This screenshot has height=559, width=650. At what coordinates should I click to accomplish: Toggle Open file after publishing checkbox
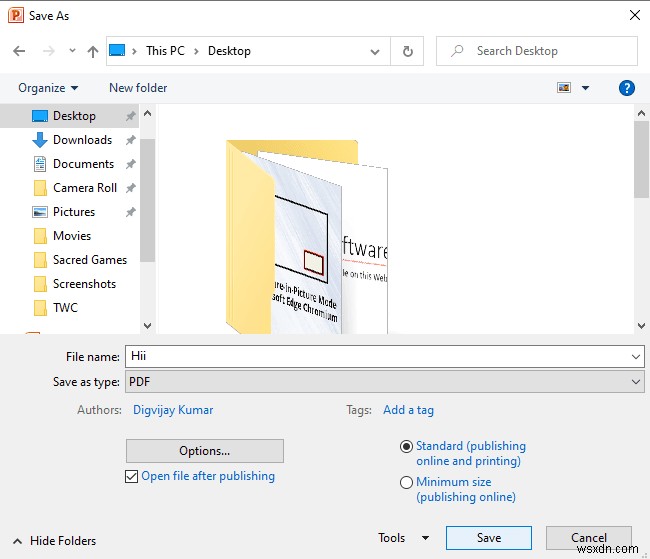pyautogui.click(x=131, y=476)
